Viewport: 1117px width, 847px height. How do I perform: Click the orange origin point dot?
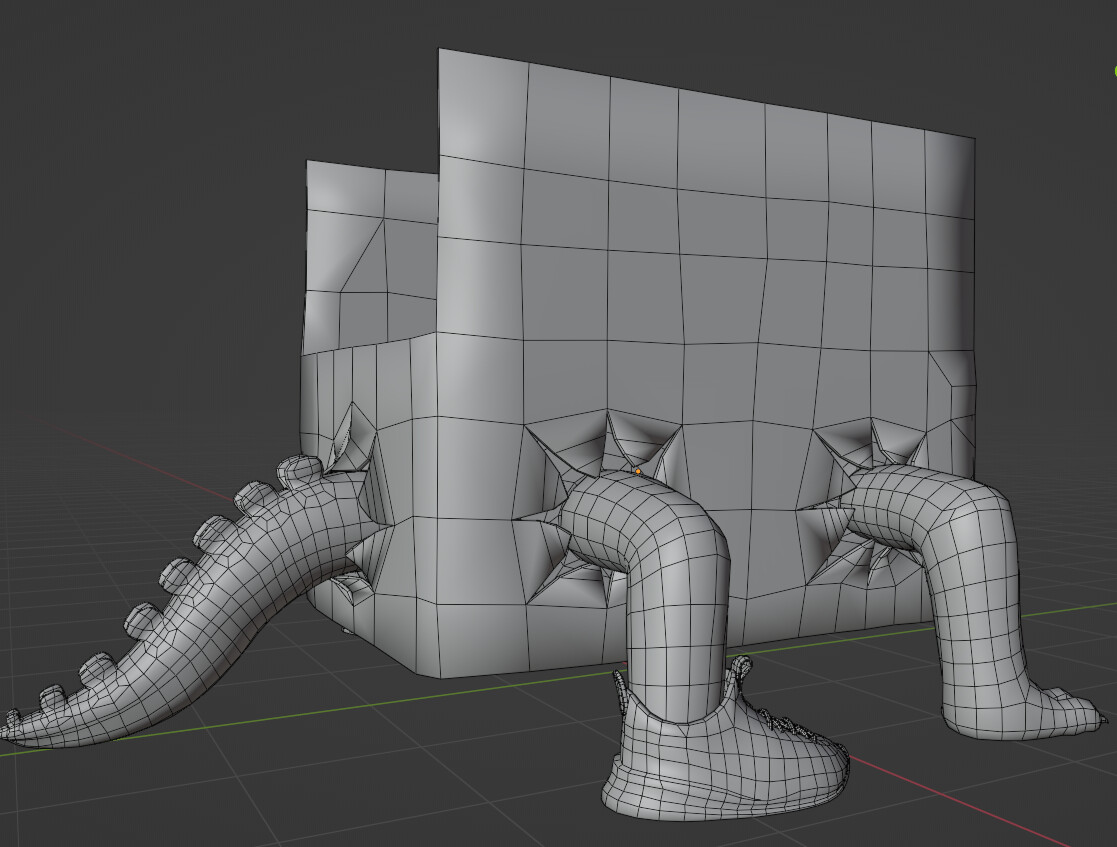click(638, 471)
